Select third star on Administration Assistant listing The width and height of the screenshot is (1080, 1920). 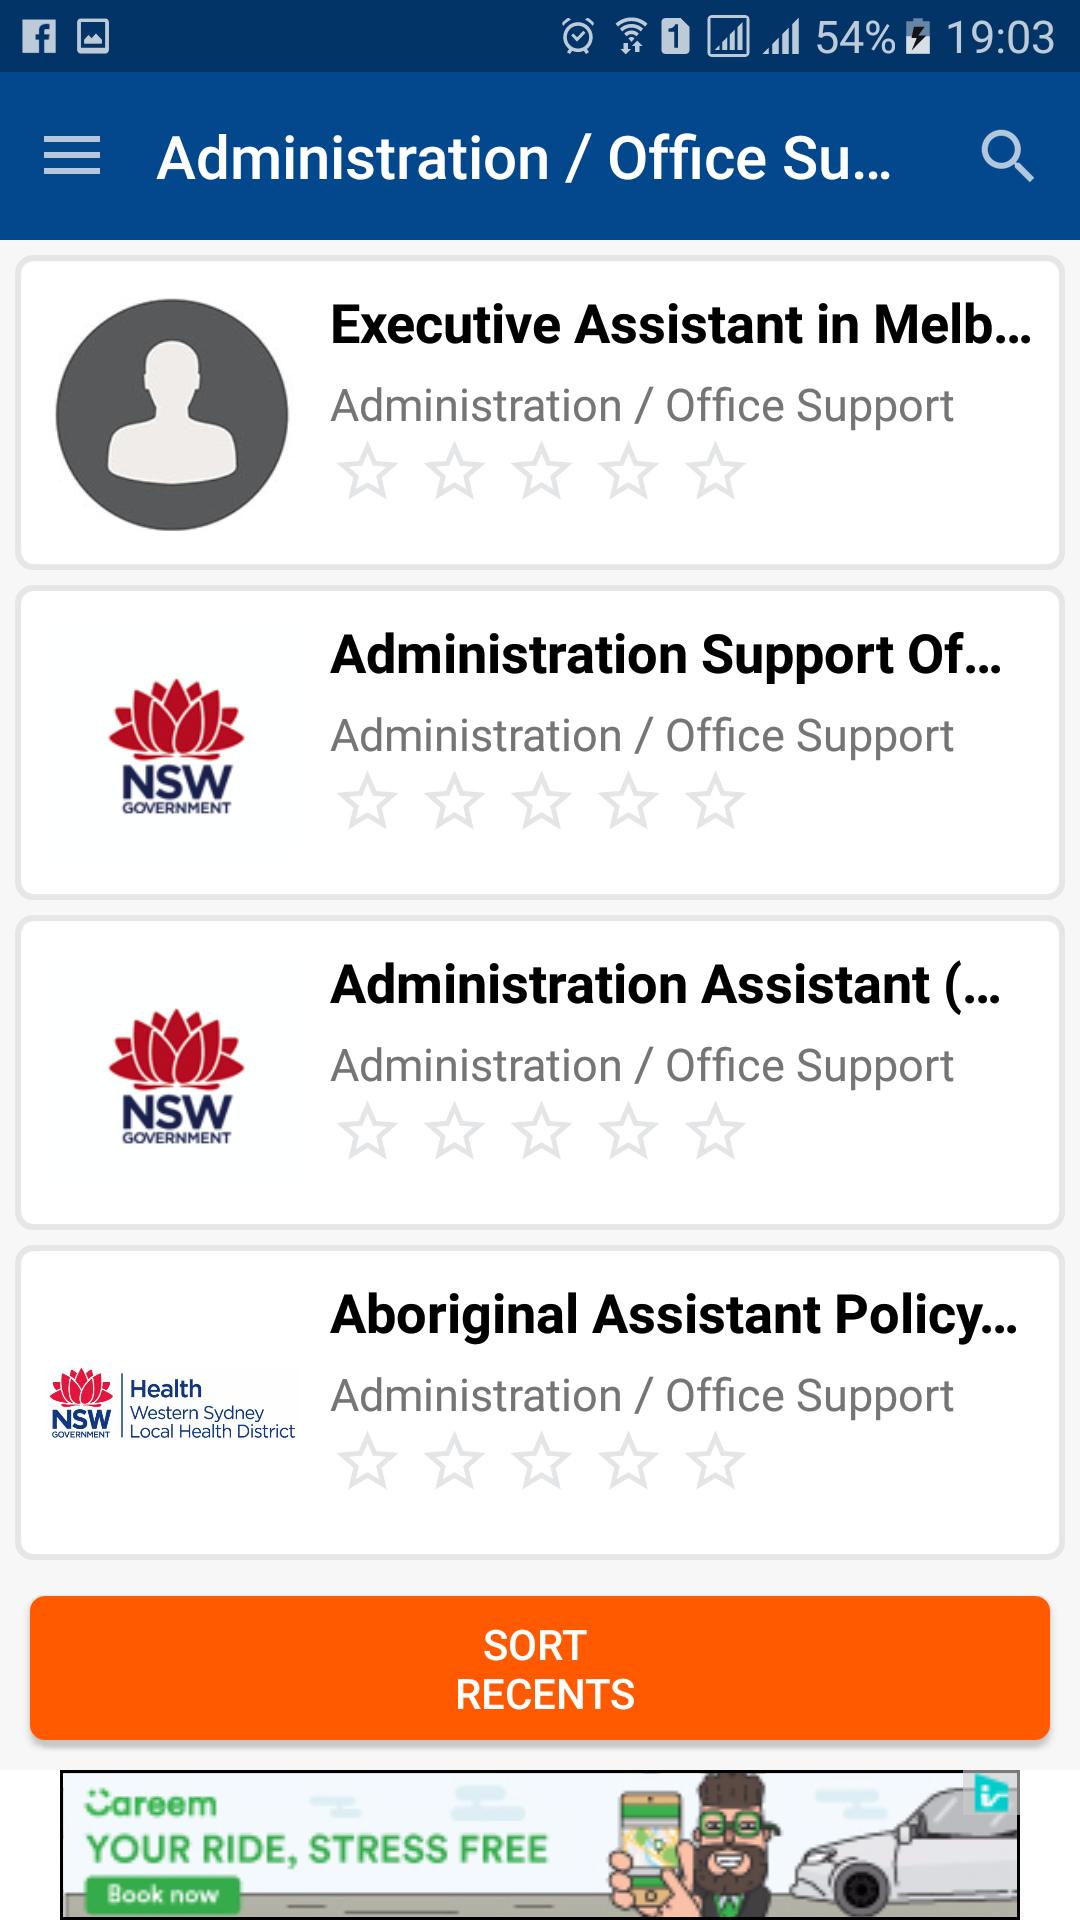541,1132
